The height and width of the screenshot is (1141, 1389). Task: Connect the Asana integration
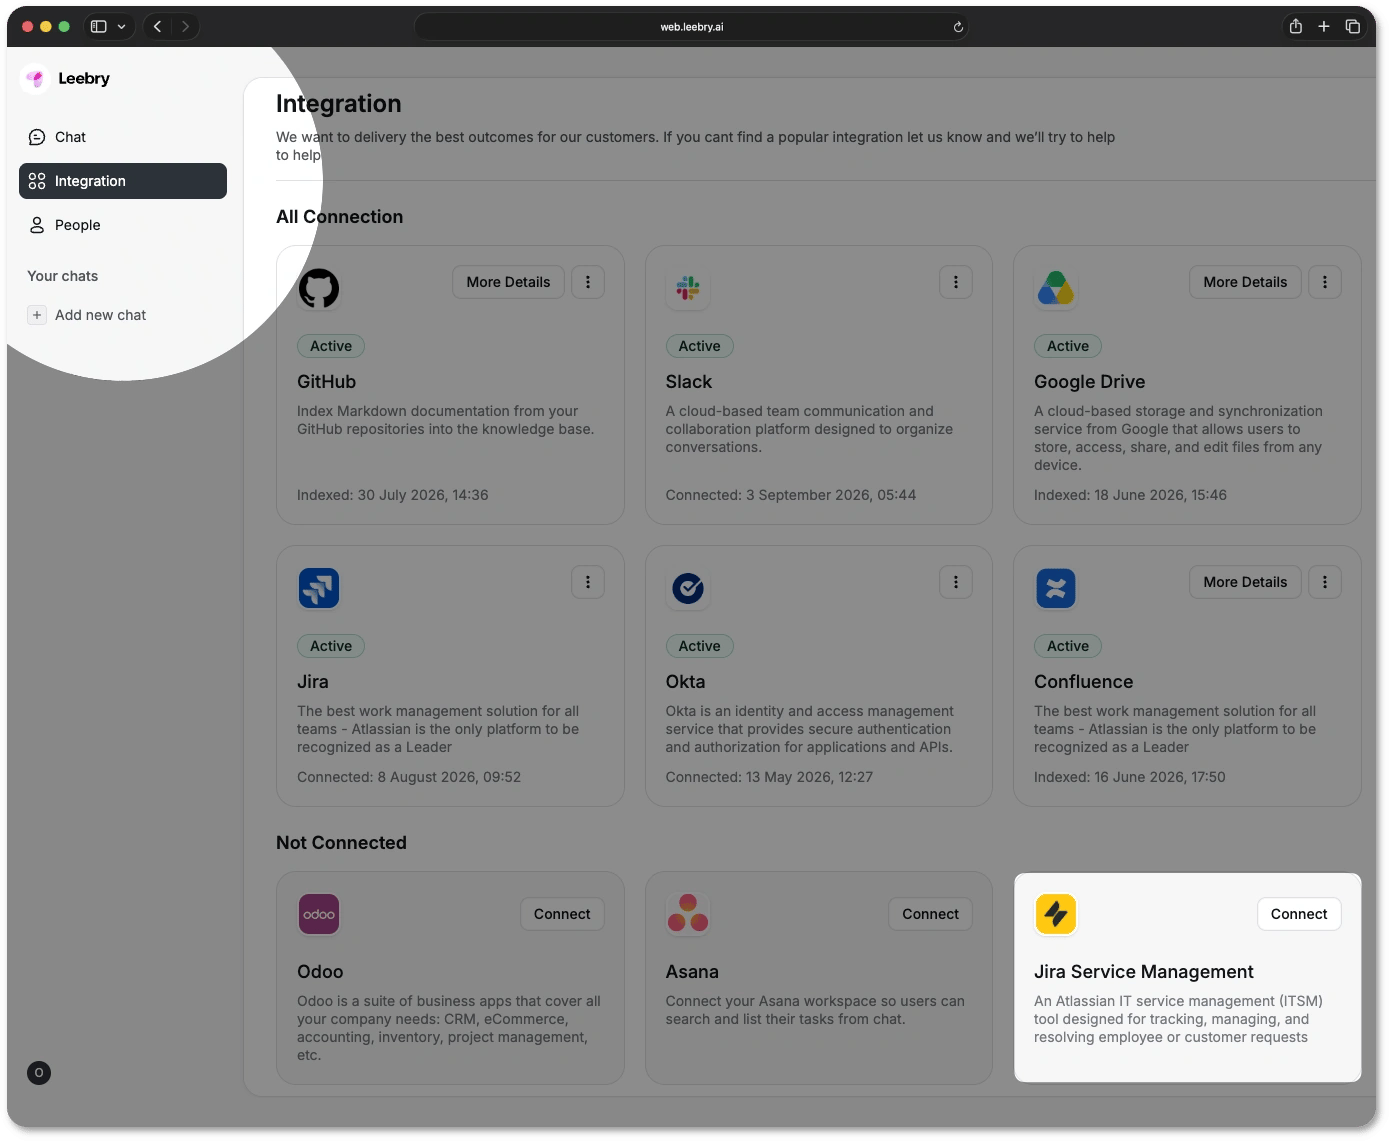(x=930, y=914)
